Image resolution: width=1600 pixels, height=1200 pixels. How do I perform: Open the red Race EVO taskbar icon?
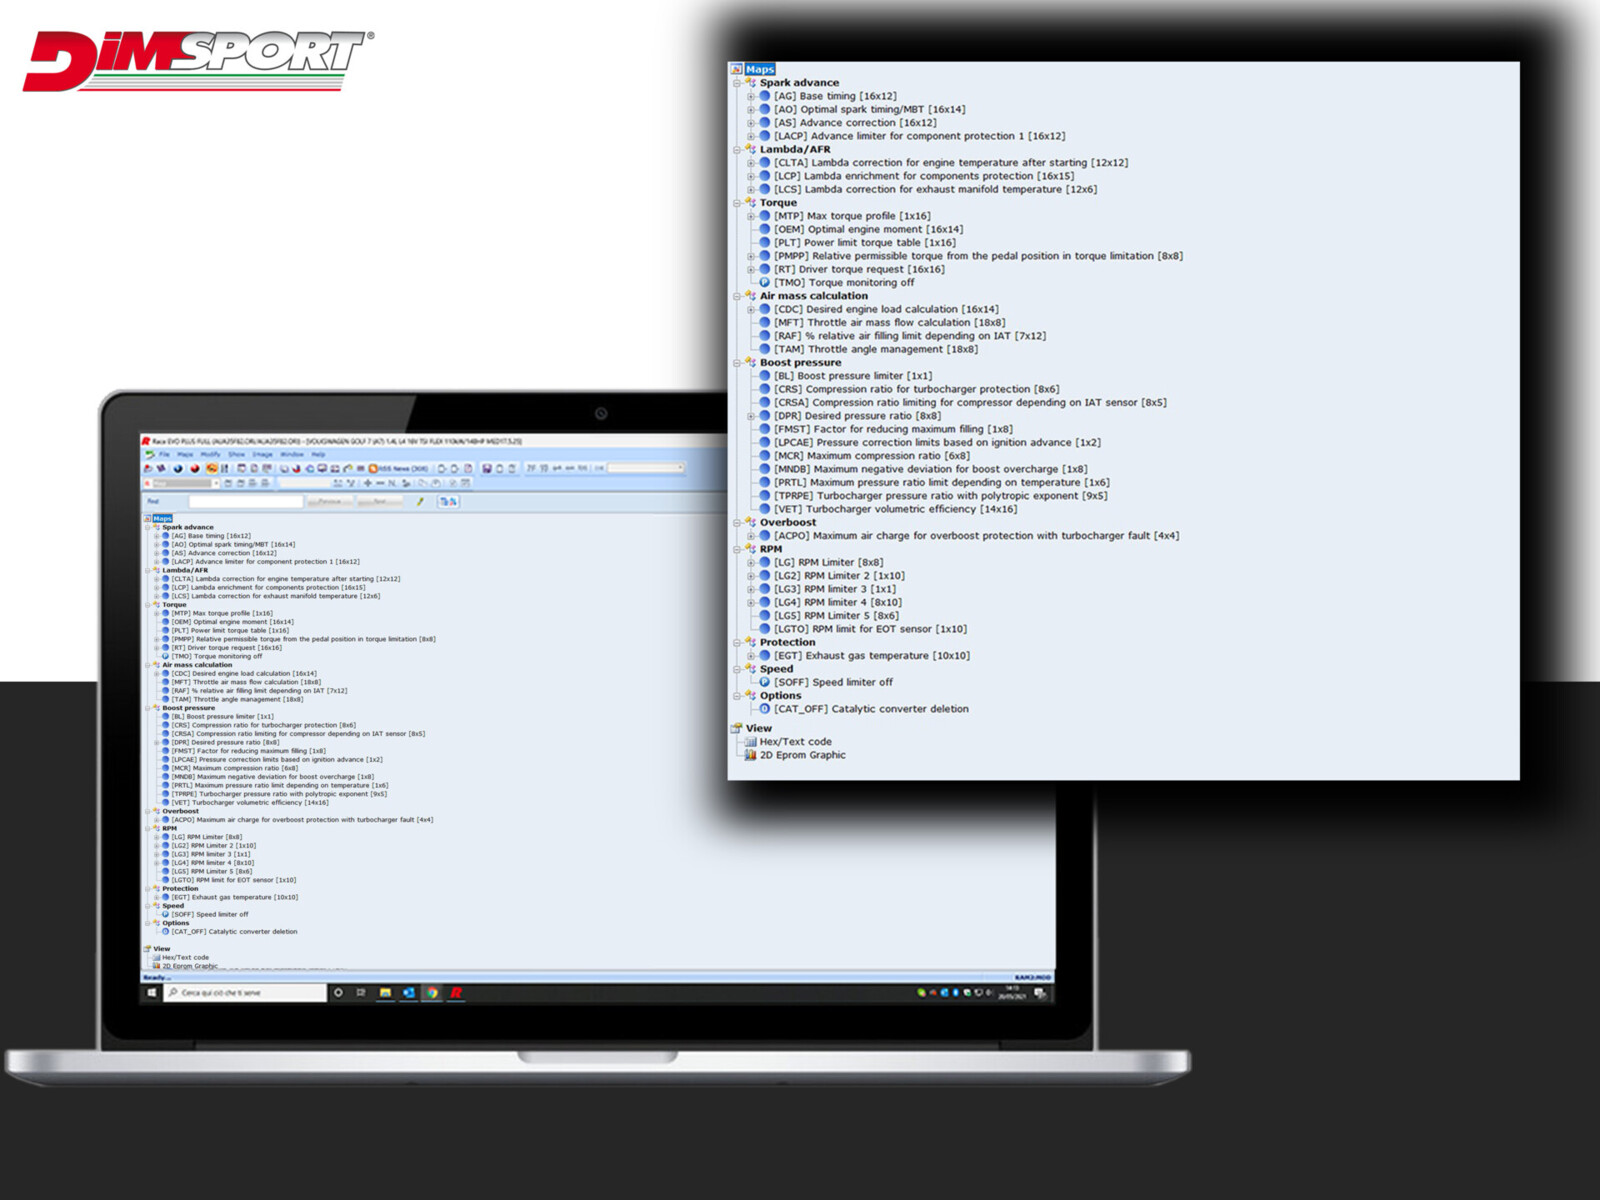point(456,993)
